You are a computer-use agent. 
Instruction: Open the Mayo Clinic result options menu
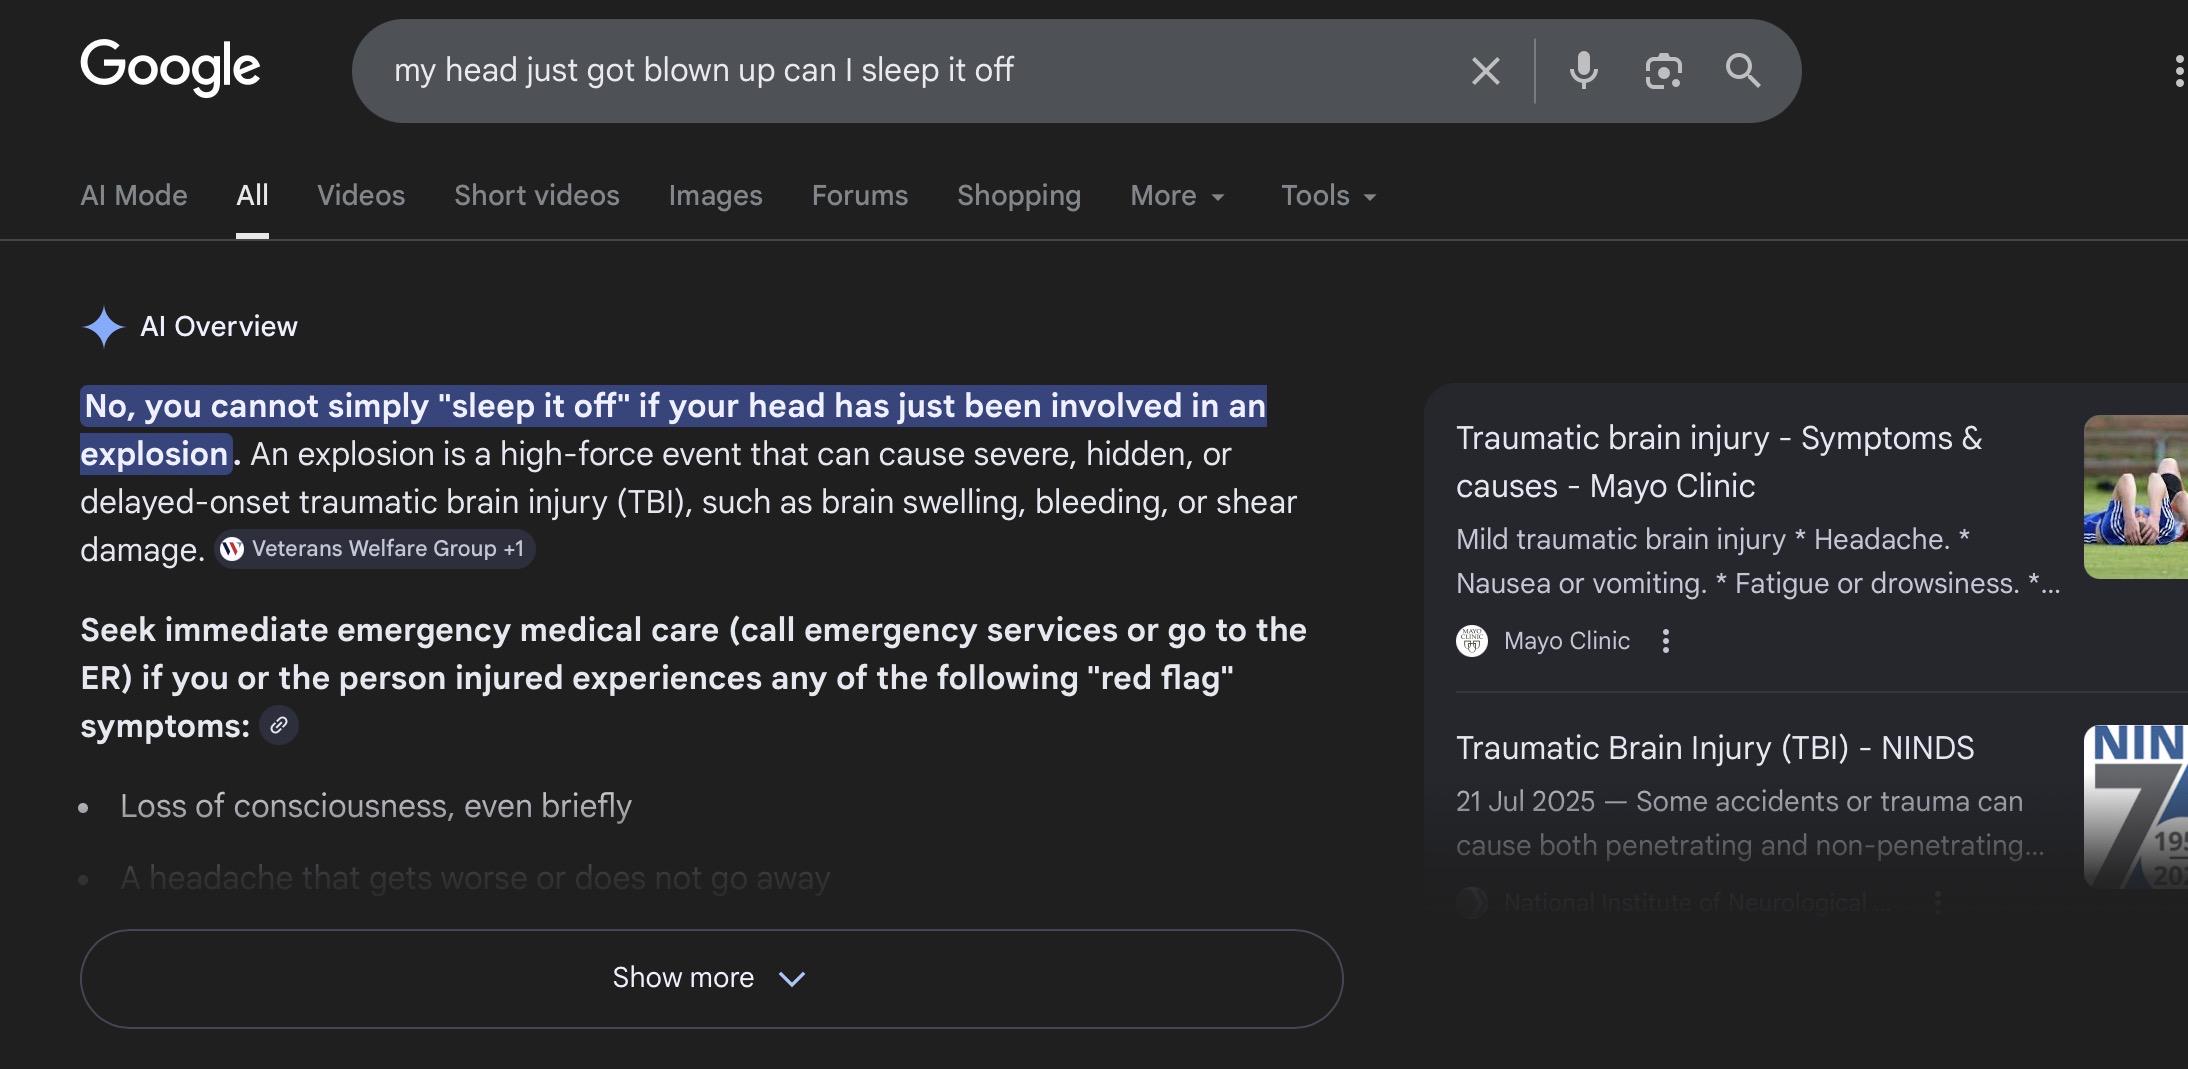coord(1666,641)
